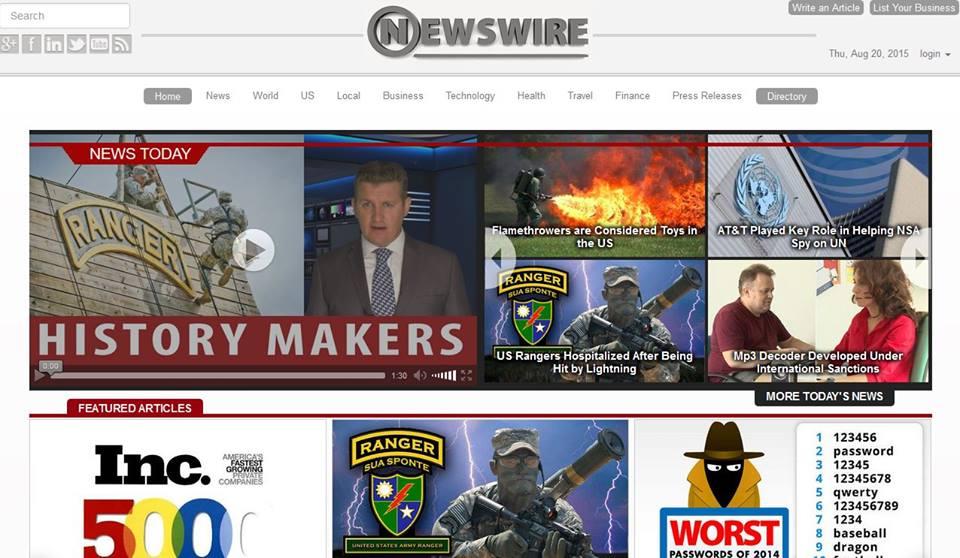Viewport: 960px width, 558px height.
Task: Open the LinkedIn social icon
Action: [54, 43]
